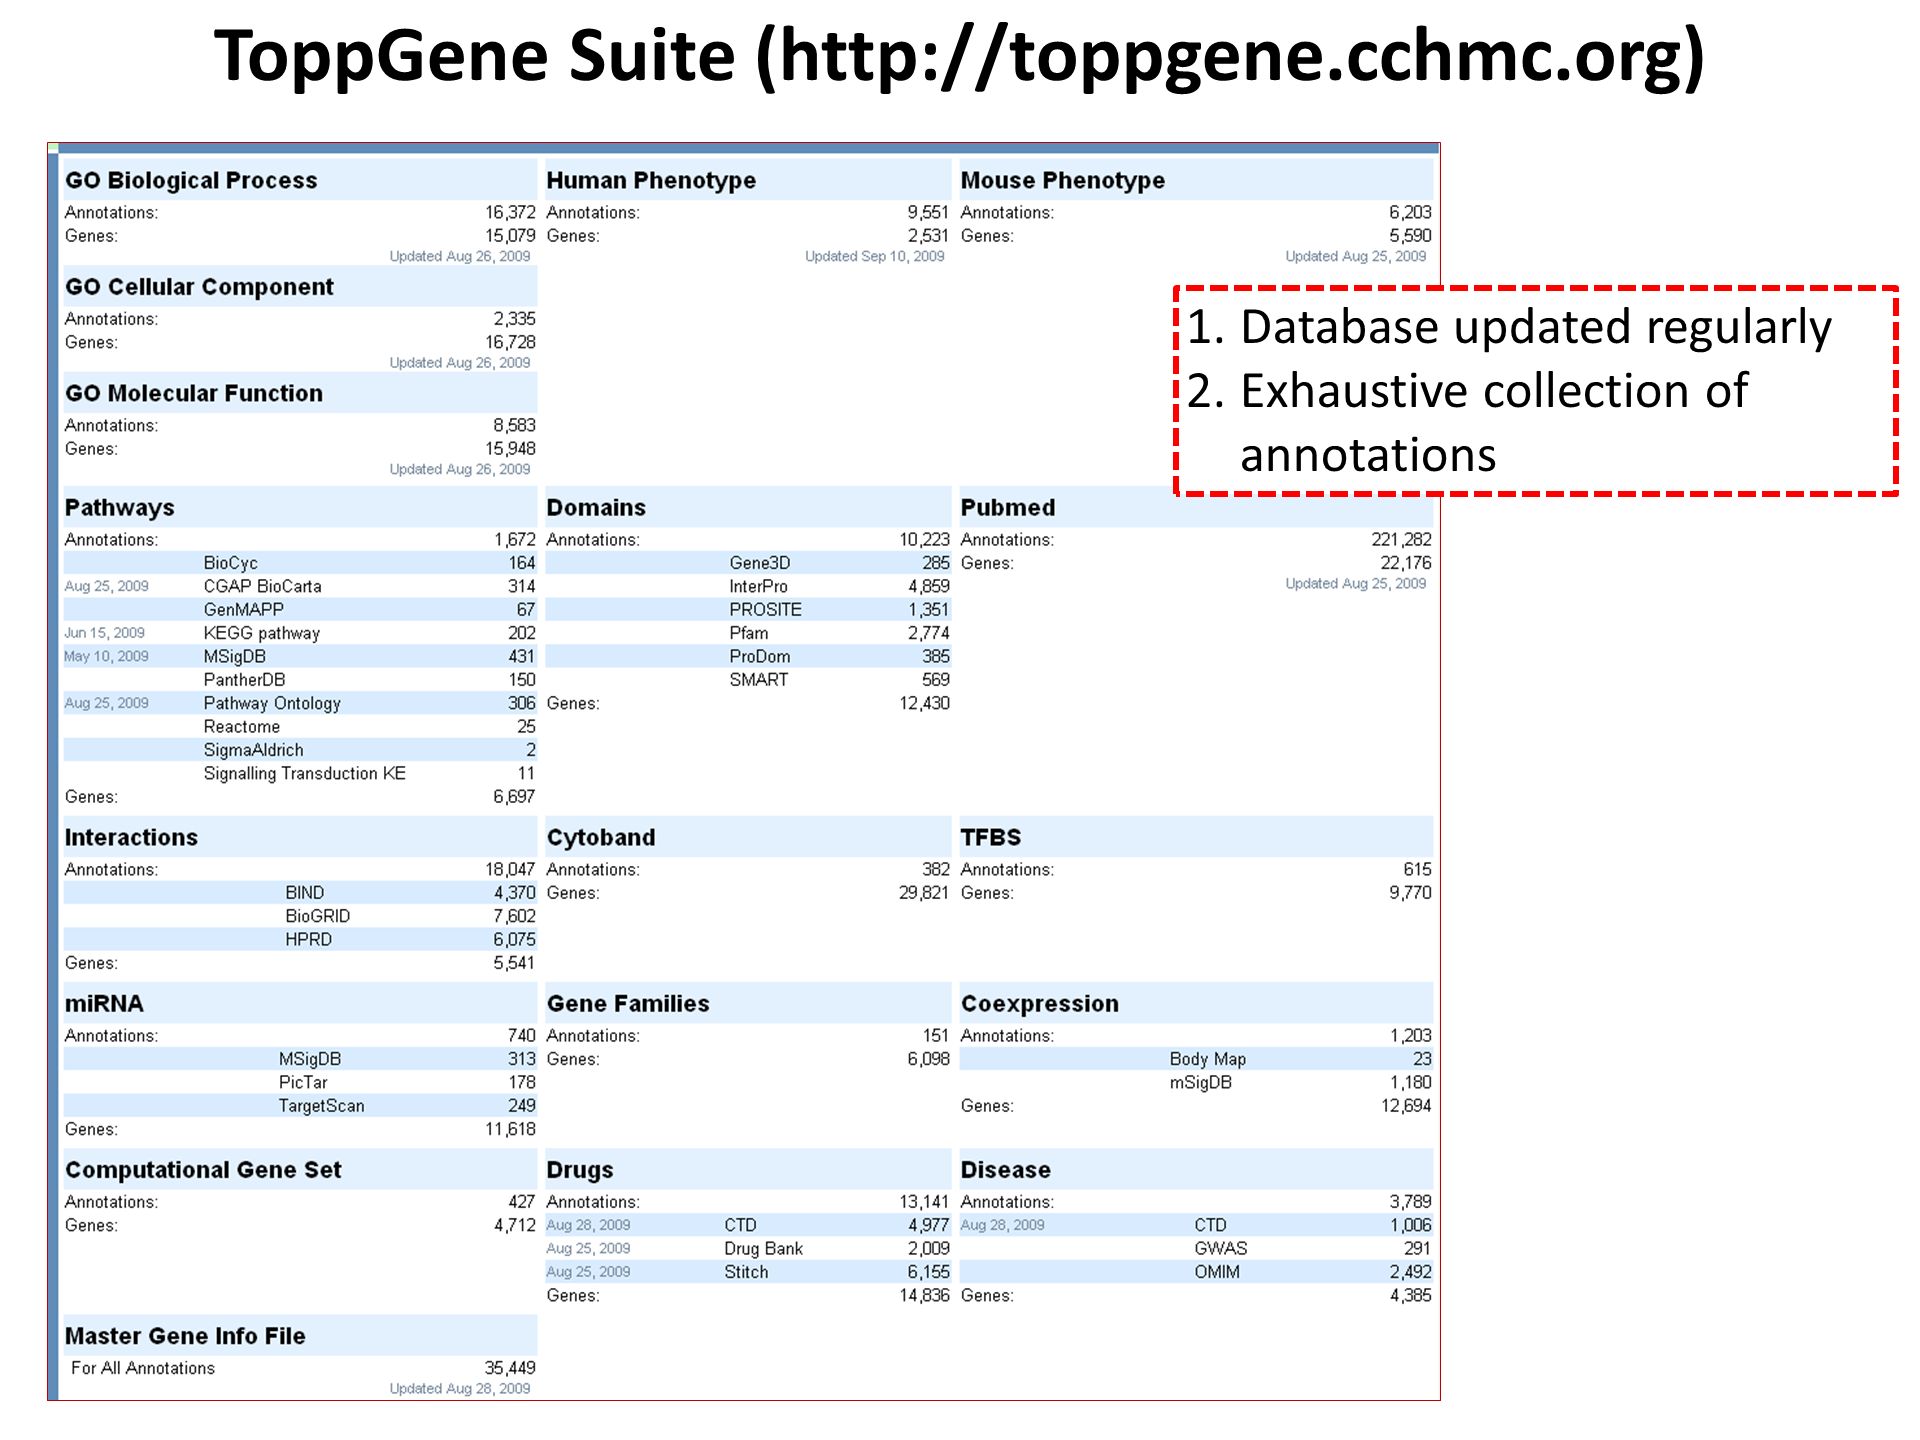The image size is (1920, 1440).
Task: Select the SigmaAldrich row
Action: 300,750
